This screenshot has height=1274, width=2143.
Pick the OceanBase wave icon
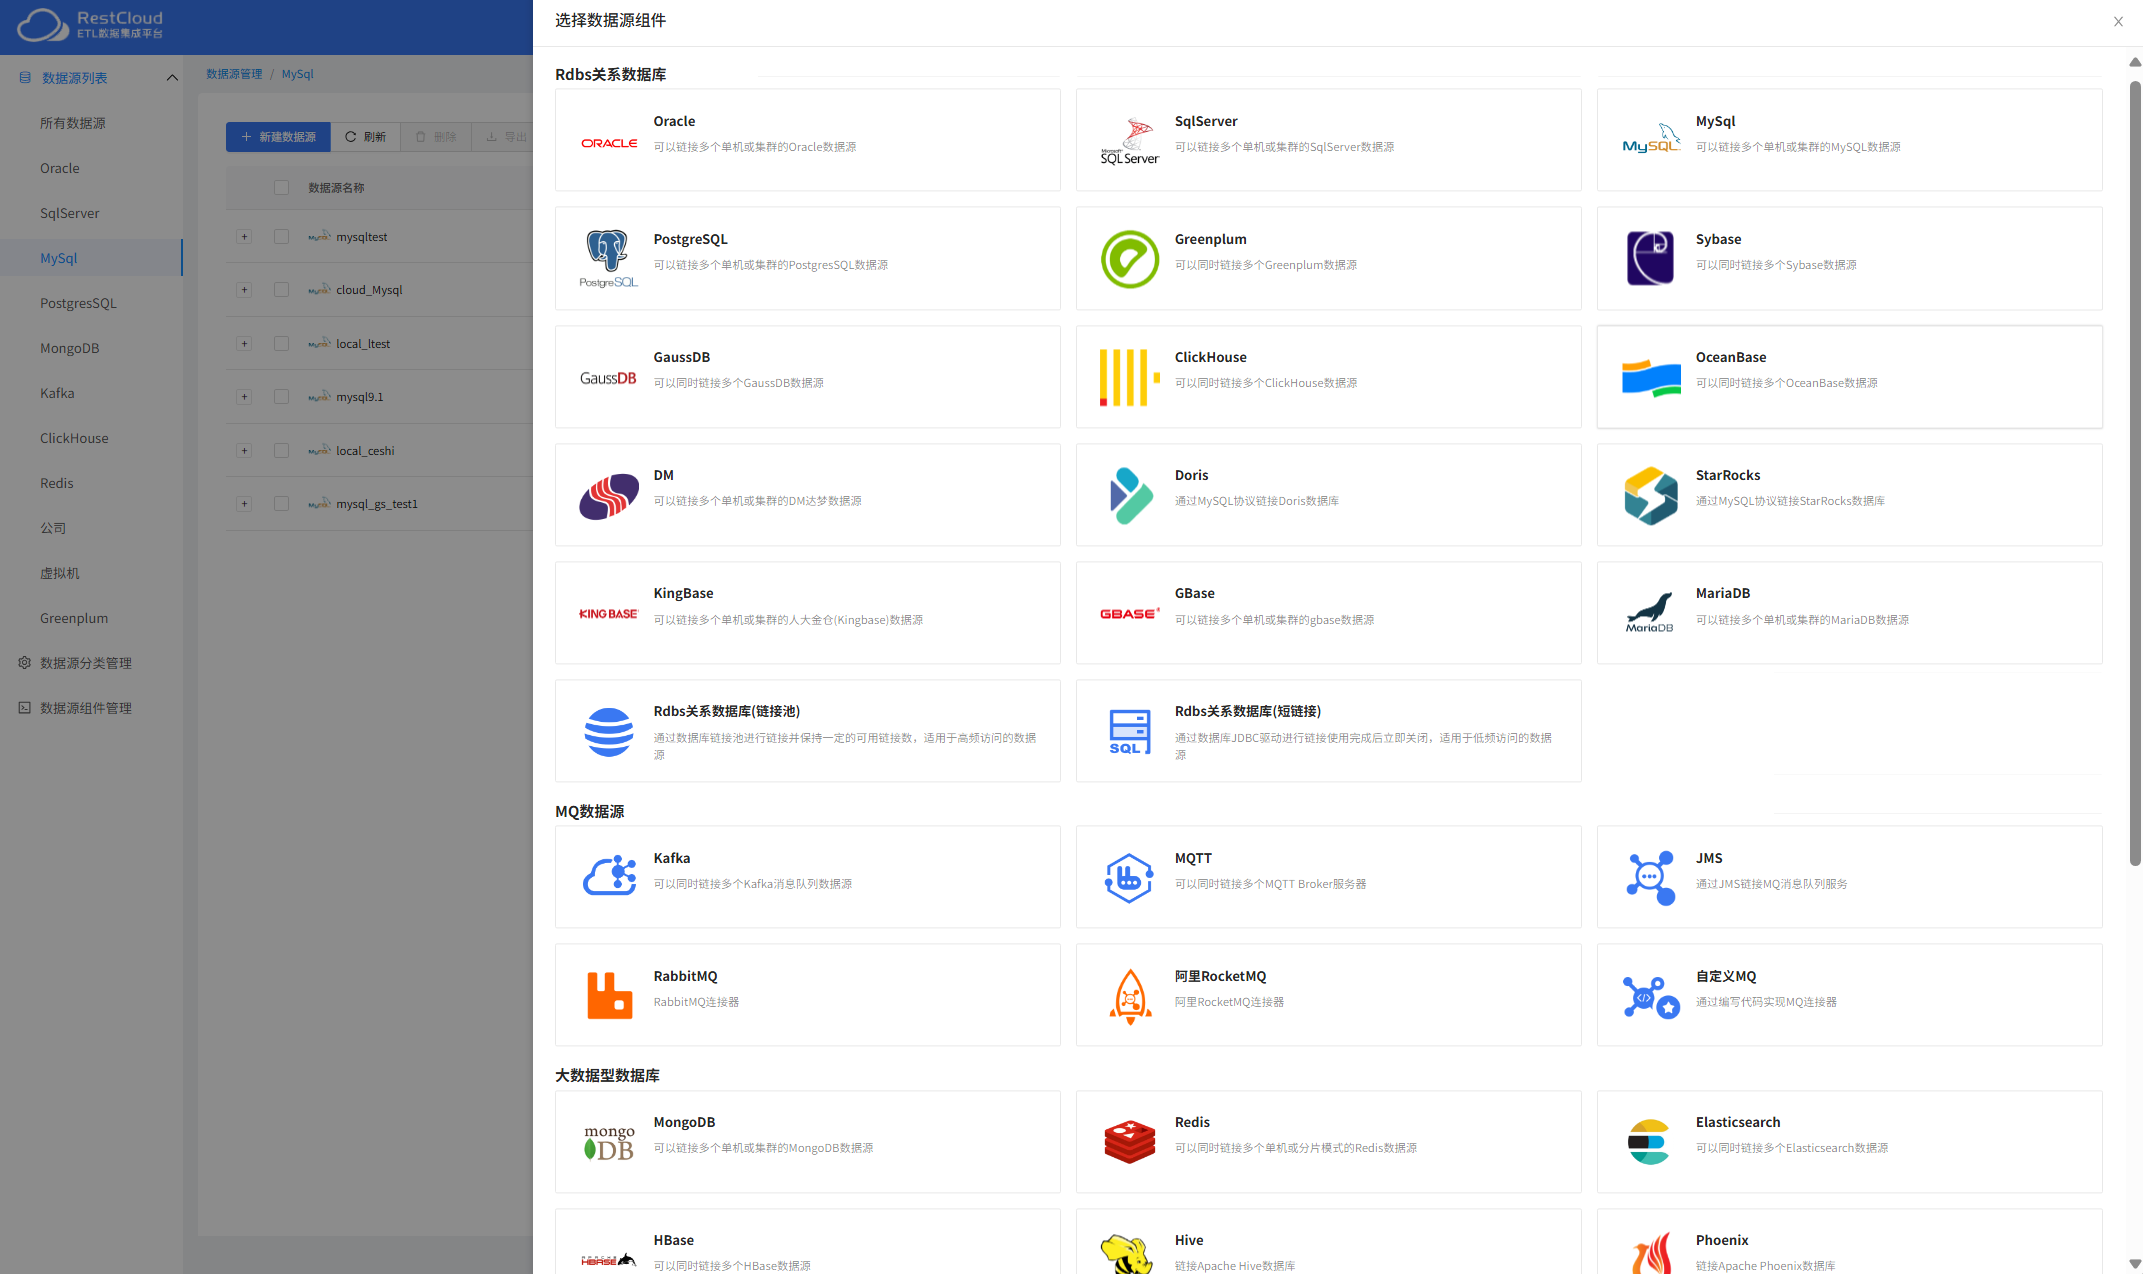click(1651, 378)
